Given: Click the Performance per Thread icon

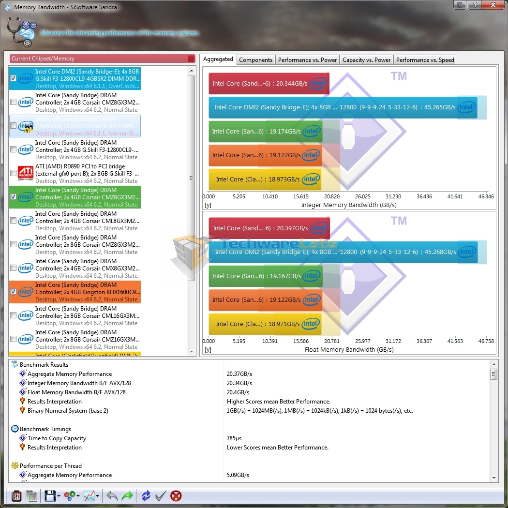Looking at the screenshot, I should tap(15, 465).
